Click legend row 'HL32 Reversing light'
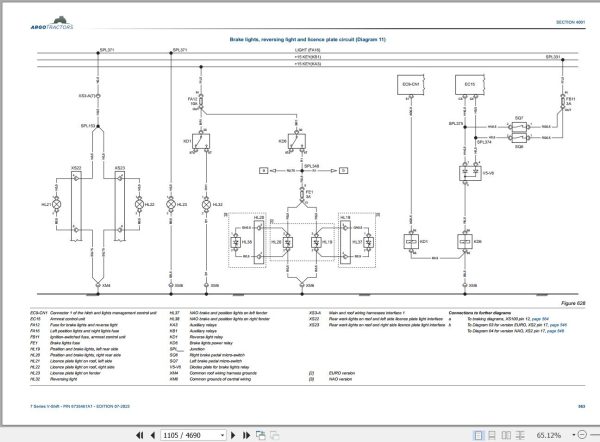Image resolution: width=600 pixels, height=442 pixels. pyautogui.click(x=54, y=379)
